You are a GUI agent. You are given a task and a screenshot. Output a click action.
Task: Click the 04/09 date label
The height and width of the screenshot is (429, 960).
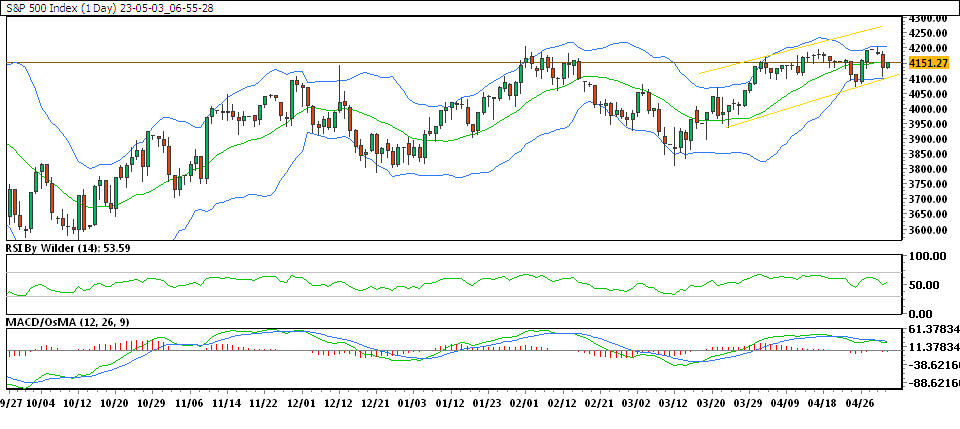(787, 404)
